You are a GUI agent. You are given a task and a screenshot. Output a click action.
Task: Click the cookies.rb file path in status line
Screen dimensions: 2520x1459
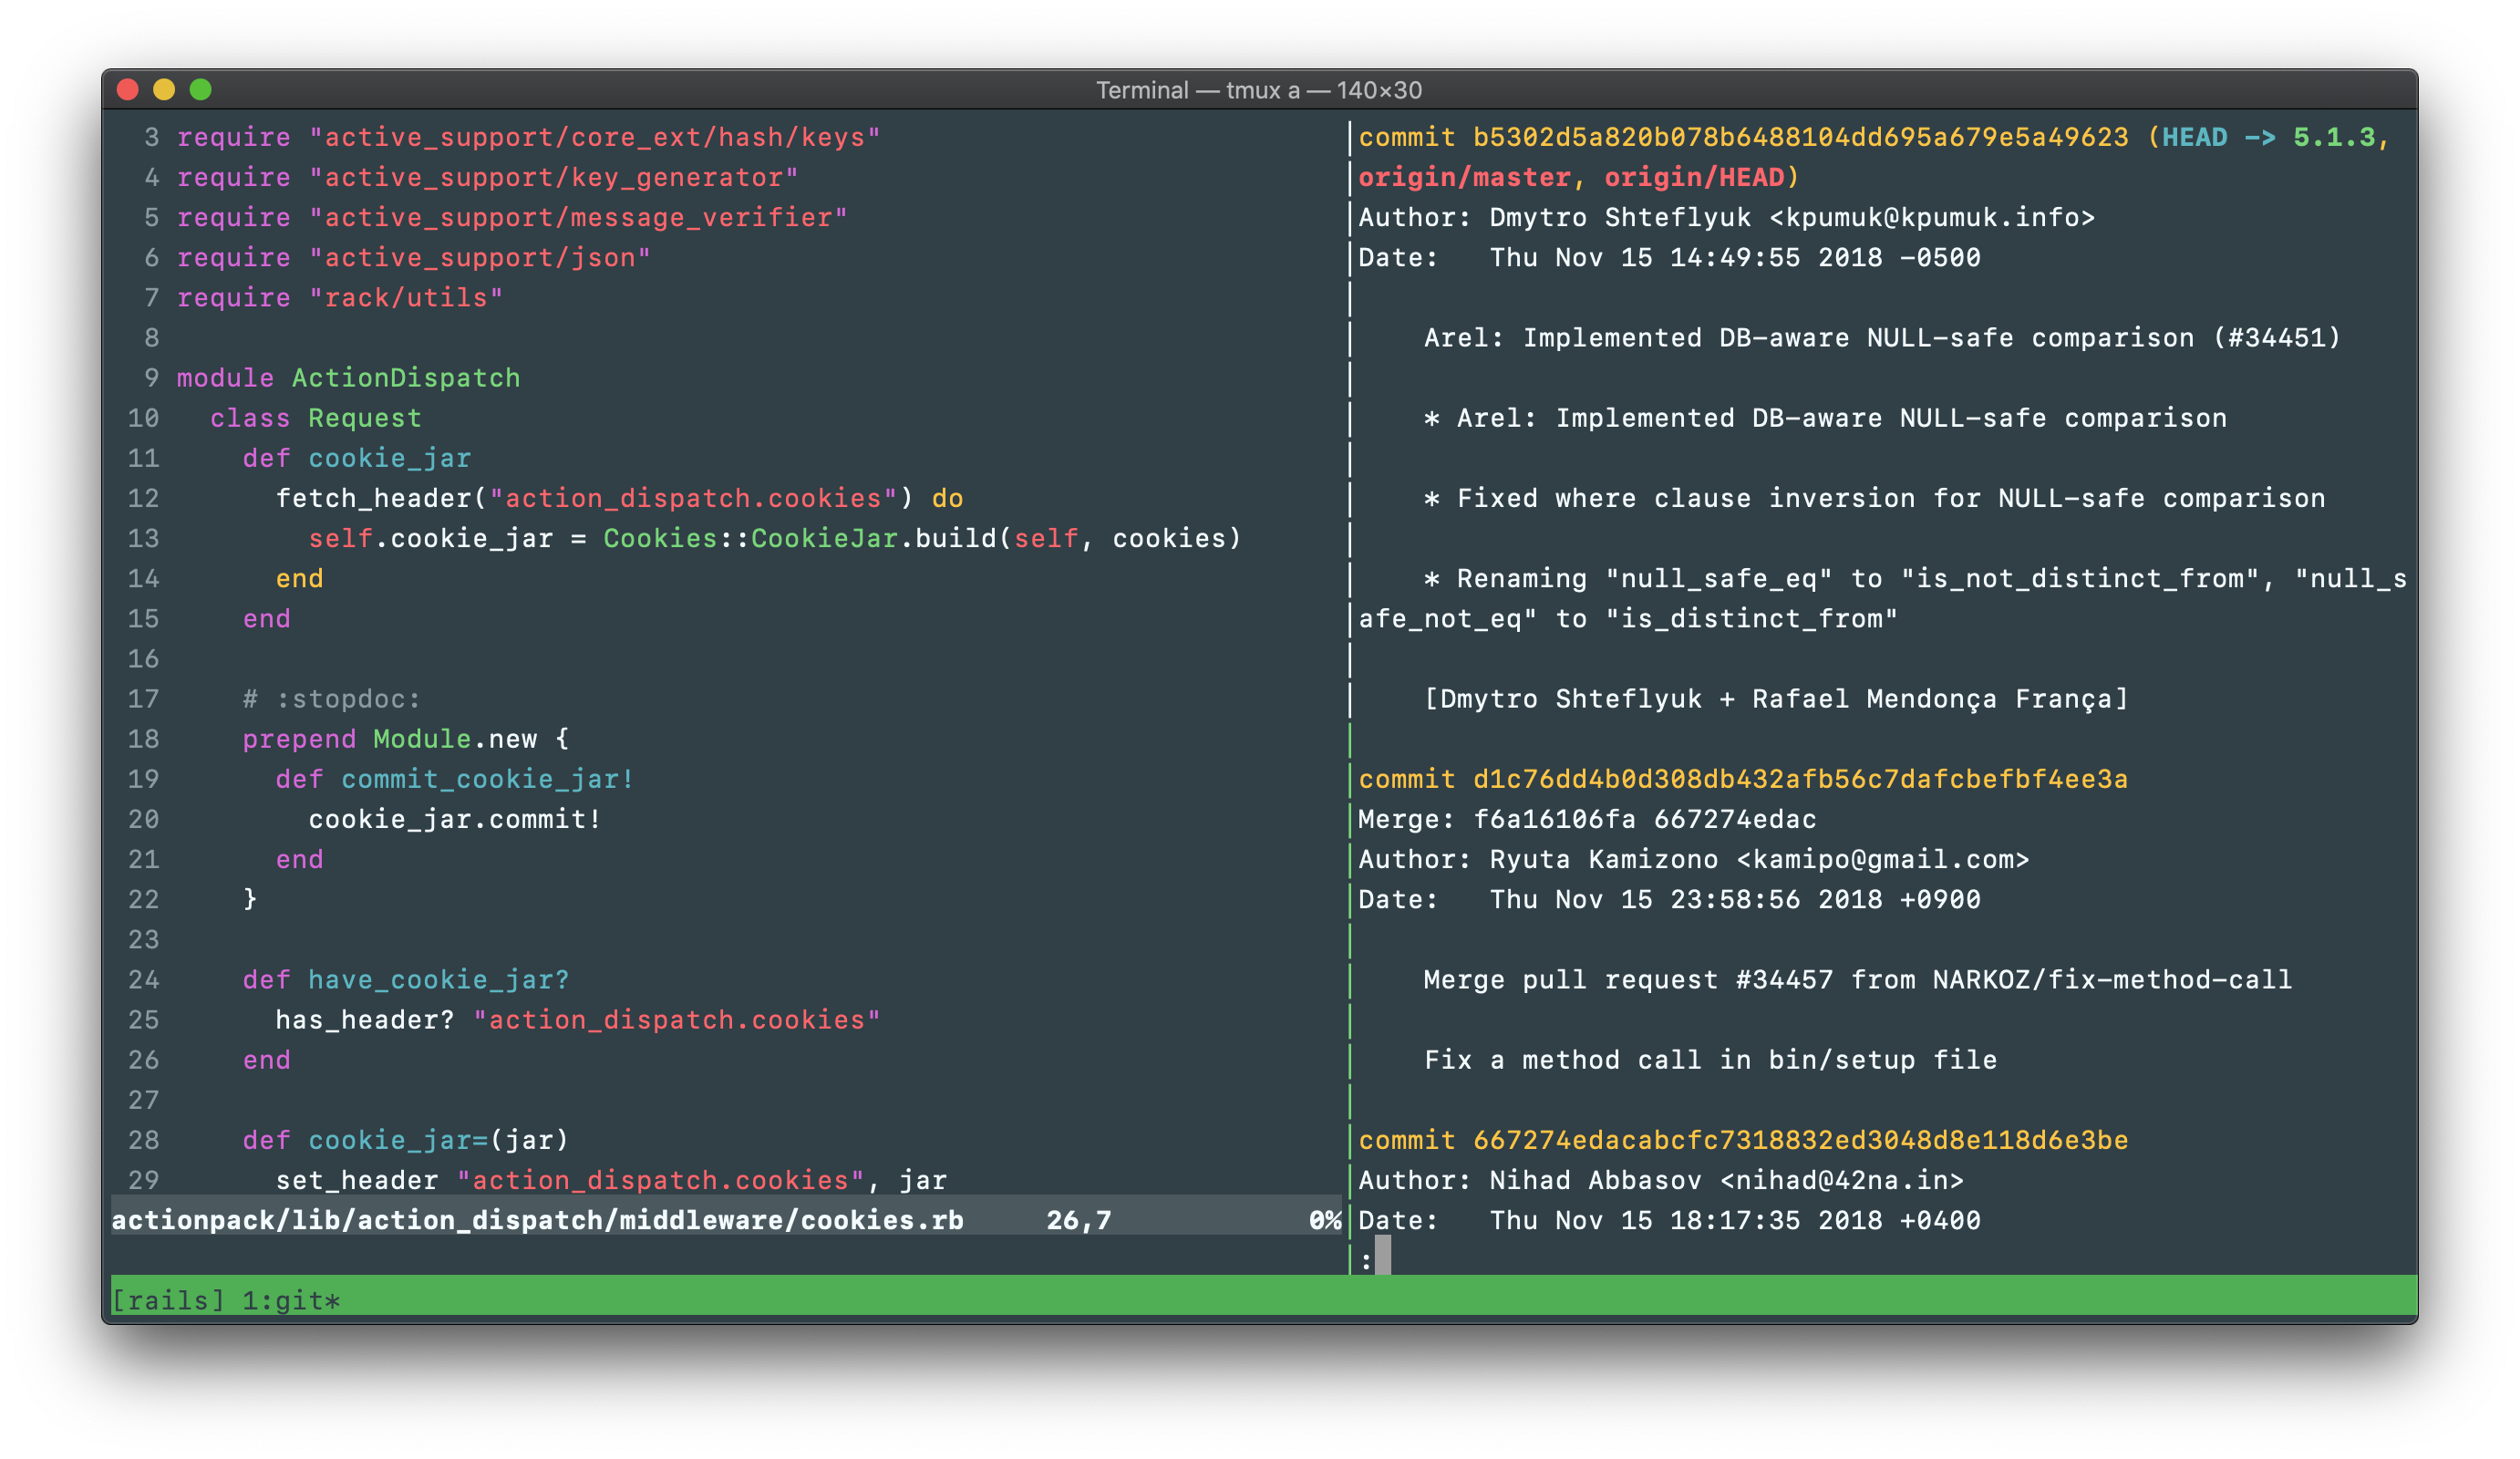(537, 1220)
